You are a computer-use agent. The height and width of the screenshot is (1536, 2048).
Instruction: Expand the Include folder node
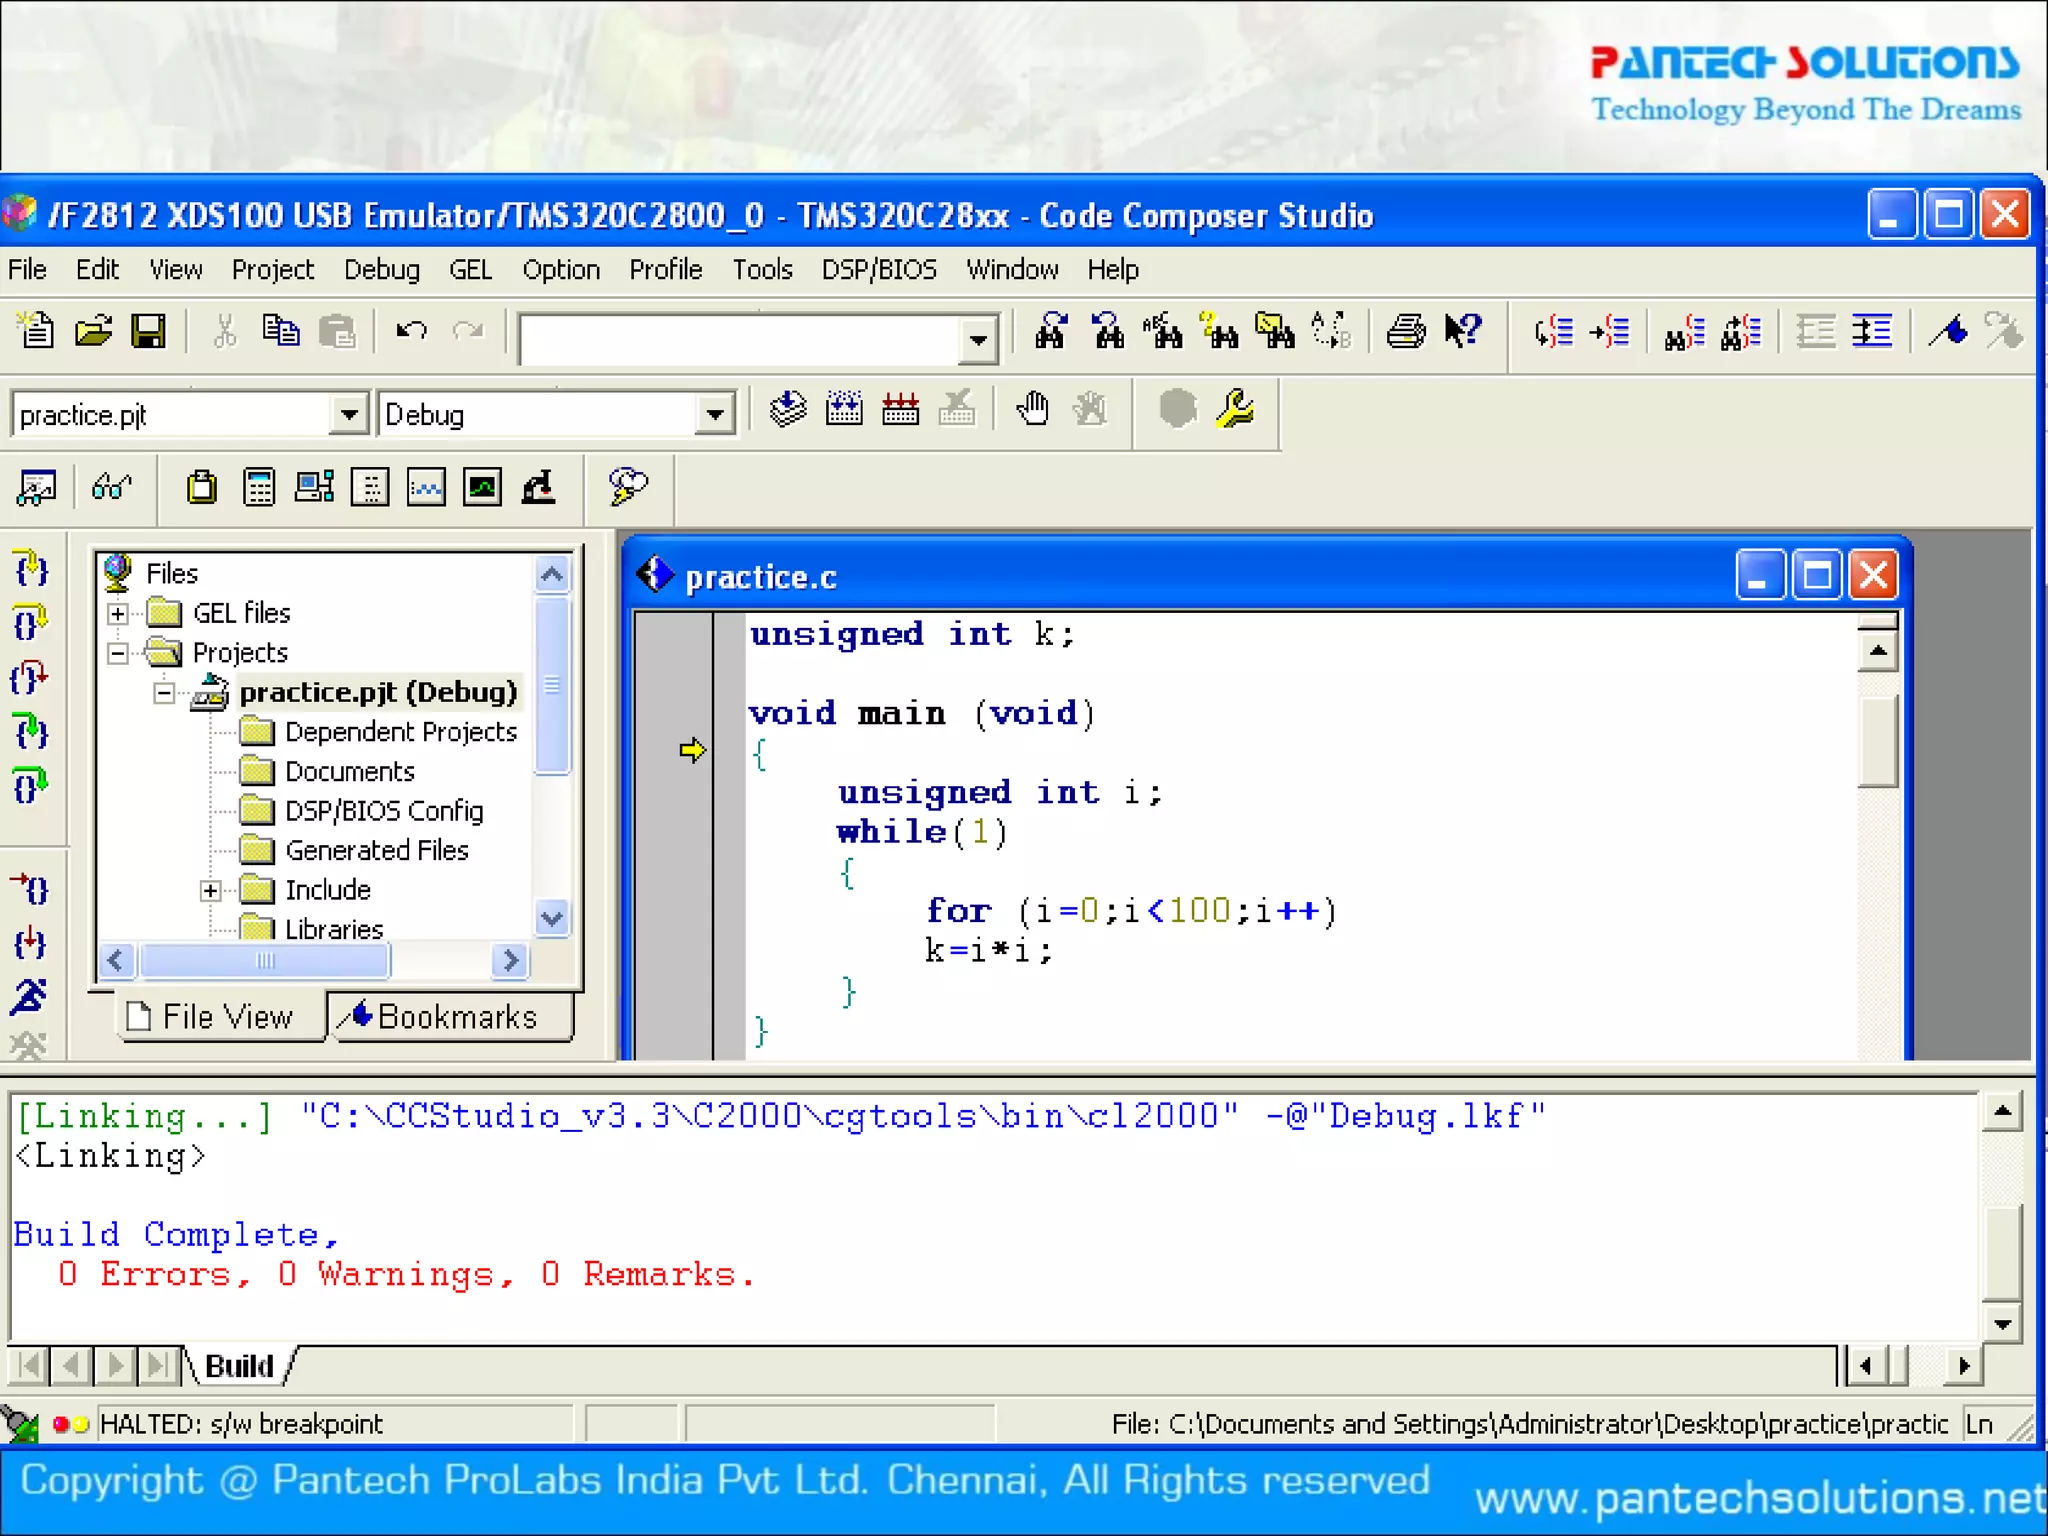coord(210,890)
